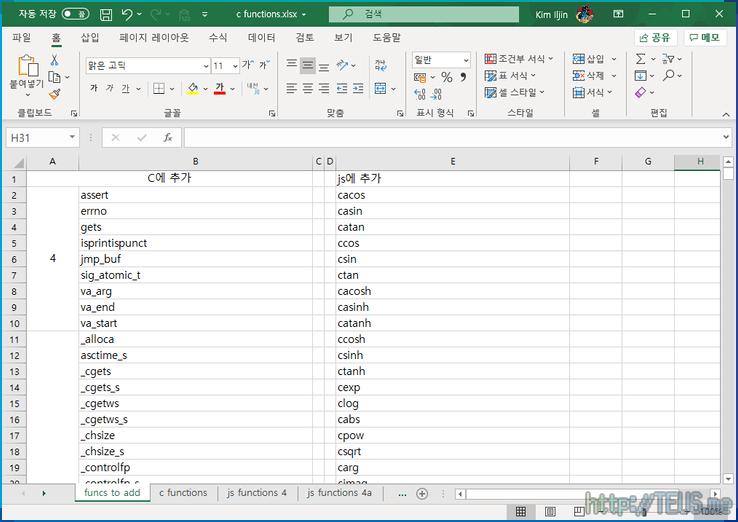This screenshot has width=738, height=522.
Task: Increase font size with larger 가 icon
Action: click(x=248, y=64)
